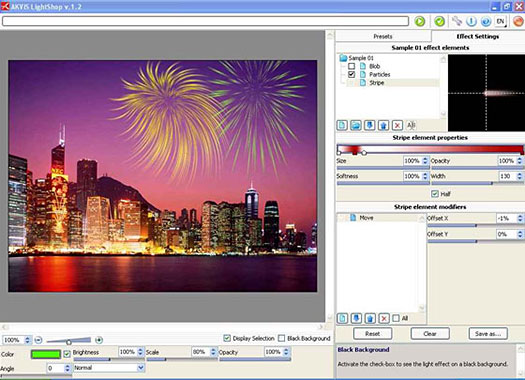Click the Angle input field
525x380 pixels.
tap(56, 368)
